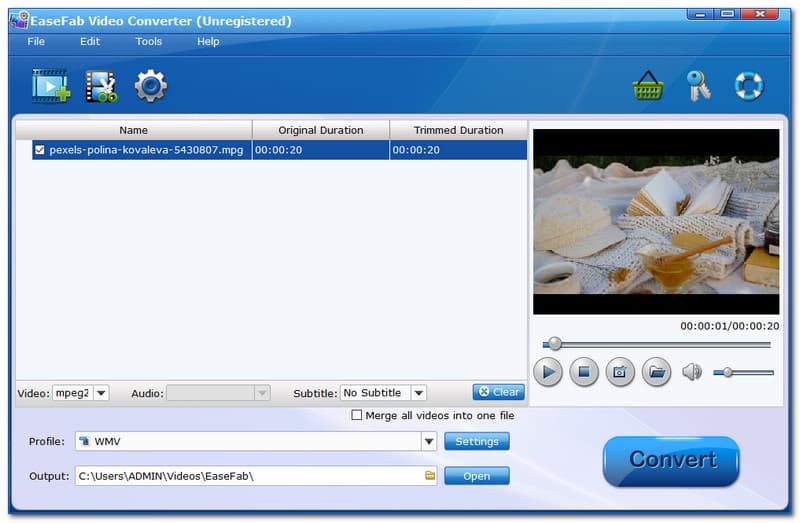Click the green shopping basket icon
Screen dimensions: 800x523
click(648, 85)
